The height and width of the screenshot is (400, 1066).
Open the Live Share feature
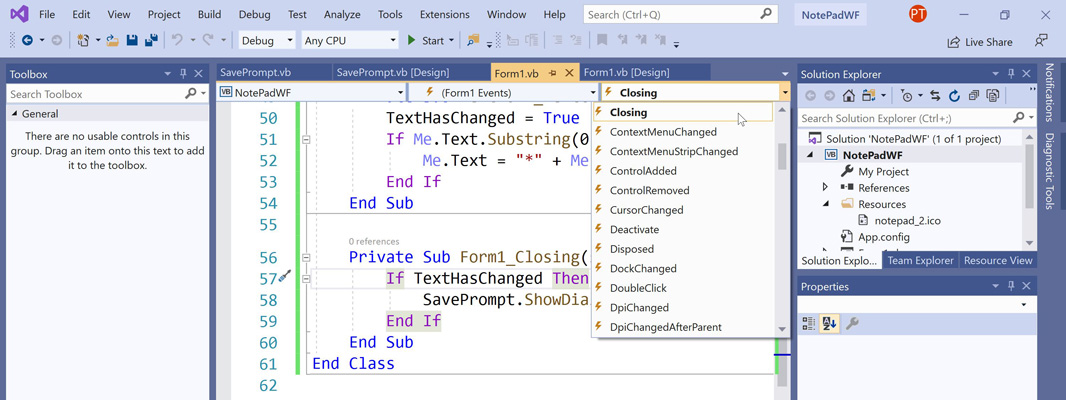[x=979, y=42]
